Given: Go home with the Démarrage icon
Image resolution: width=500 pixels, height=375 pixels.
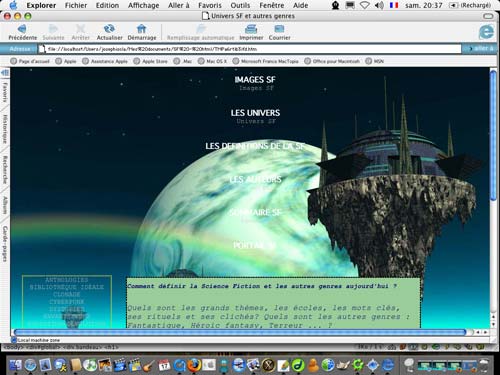Looking at the screenshot, I should (142, 29).
